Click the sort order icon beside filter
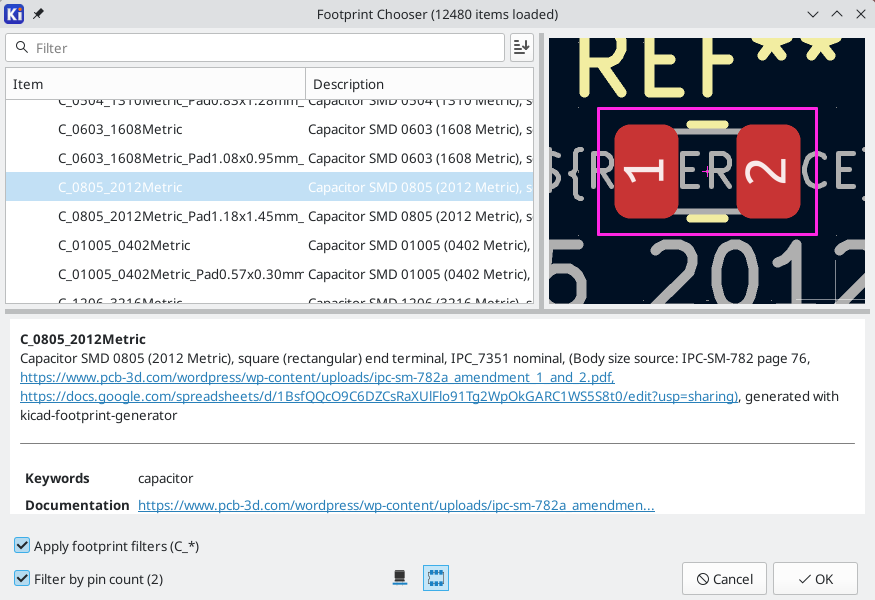The width and height of the screenshot is (875, 600). pos(521,47)
